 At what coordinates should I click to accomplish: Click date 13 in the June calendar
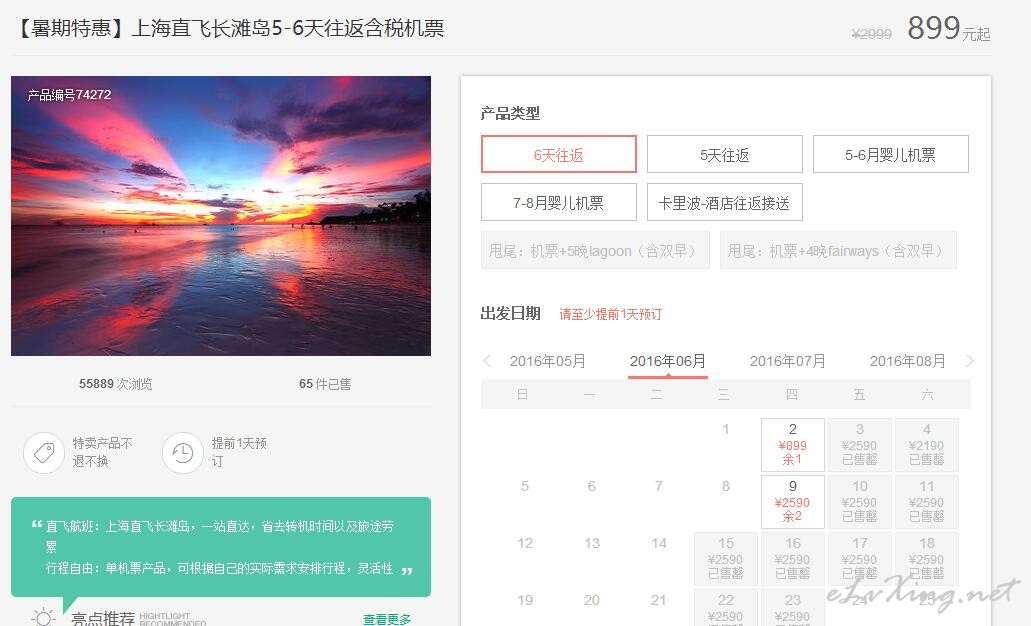pos(592,544)
